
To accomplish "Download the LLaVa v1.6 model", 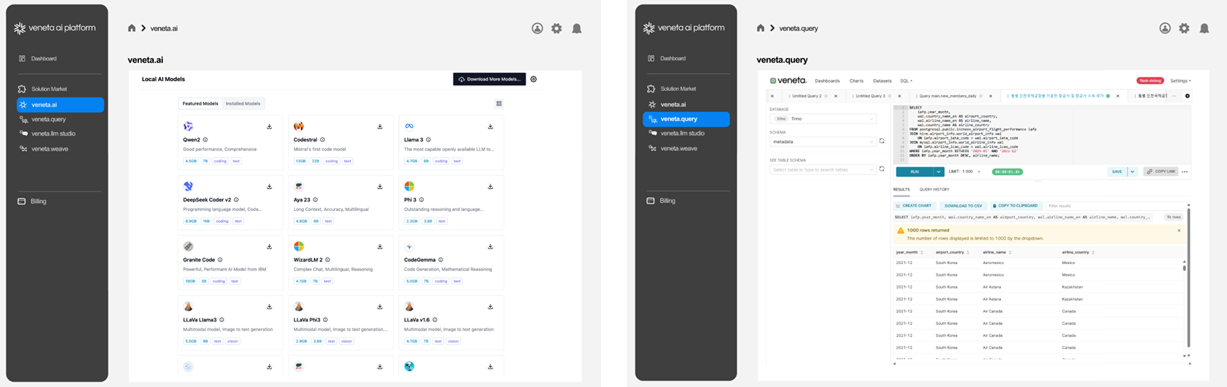I will tap(490, 307).
